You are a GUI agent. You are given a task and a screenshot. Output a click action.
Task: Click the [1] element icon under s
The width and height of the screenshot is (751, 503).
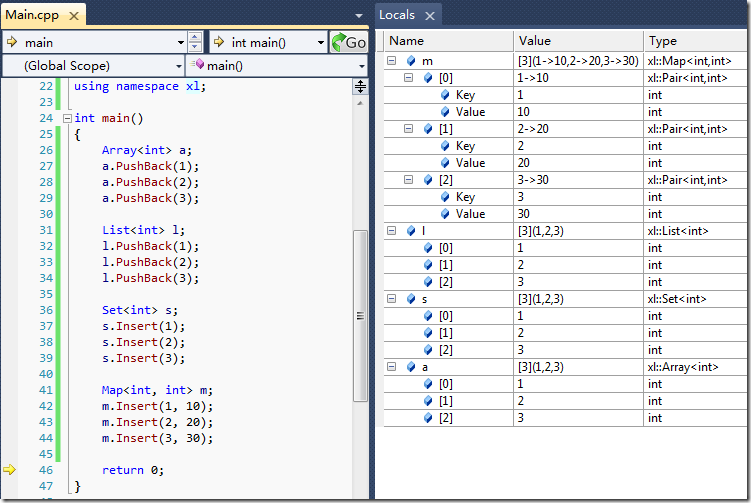coord(428,333)
